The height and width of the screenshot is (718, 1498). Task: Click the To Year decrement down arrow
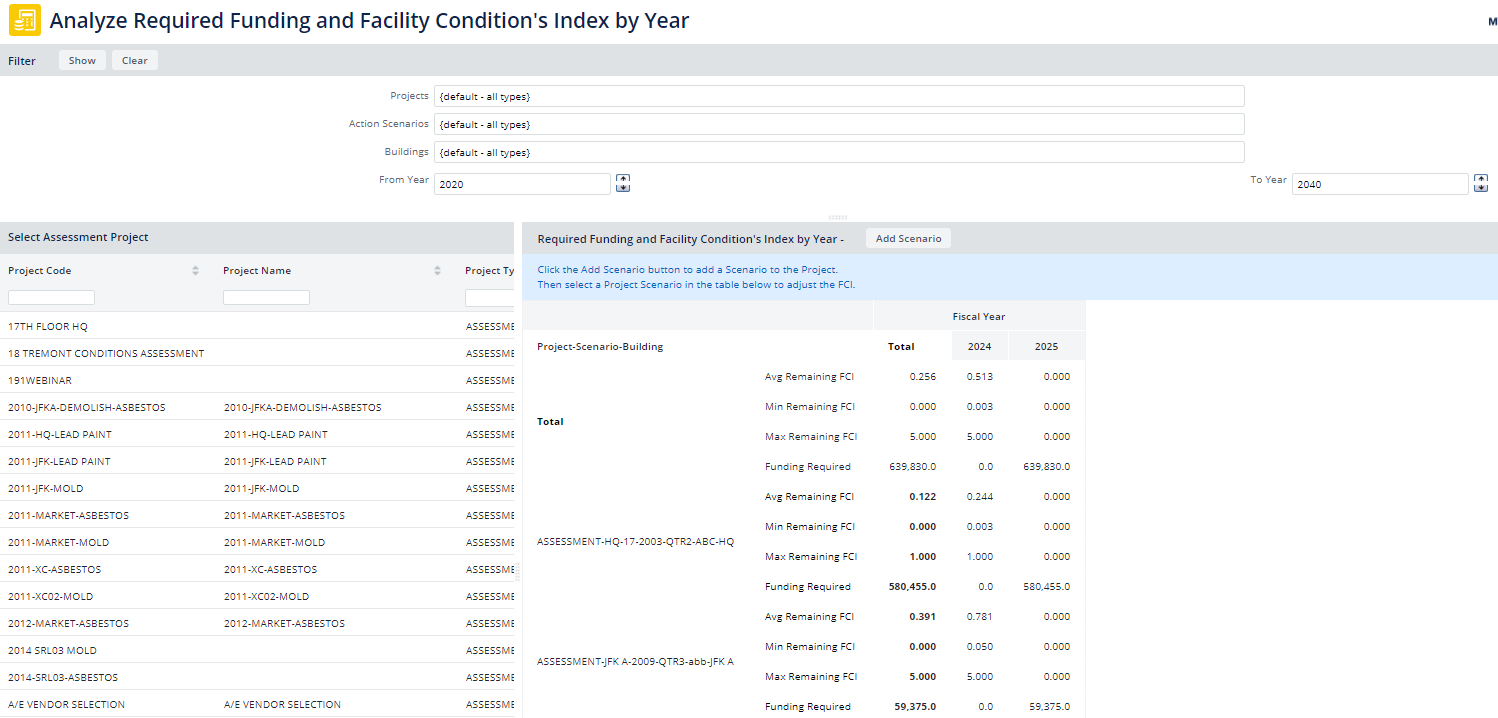[1481, 188]
